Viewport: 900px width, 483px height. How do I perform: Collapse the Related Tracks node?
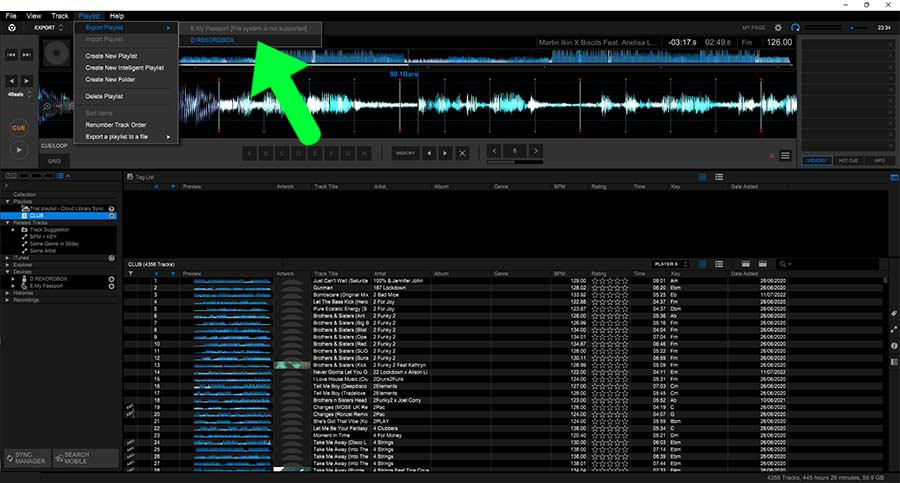point(7,222)
